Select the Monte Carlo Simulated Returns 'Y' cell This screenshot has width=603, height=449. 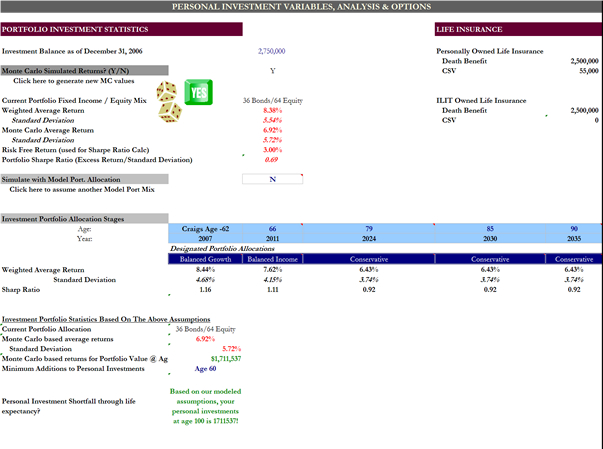[272, 71]
